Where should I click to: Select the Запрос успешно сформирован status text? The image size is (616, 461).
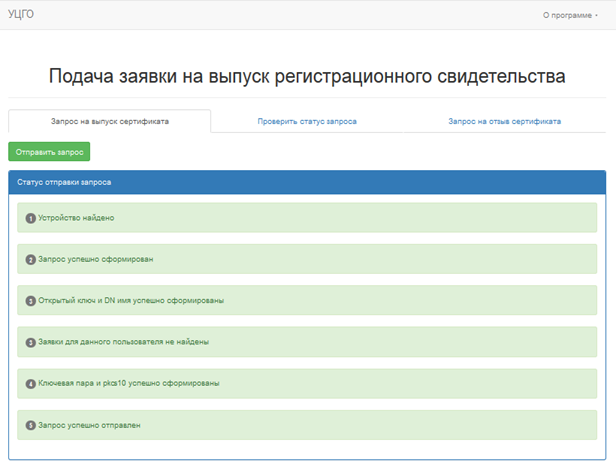(96, 259)
